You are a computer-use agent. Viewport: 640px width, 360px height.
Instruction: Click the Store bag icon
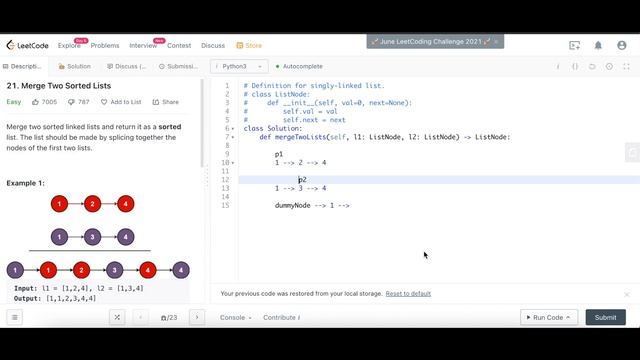pyautogui.click(x=240, y=45)
